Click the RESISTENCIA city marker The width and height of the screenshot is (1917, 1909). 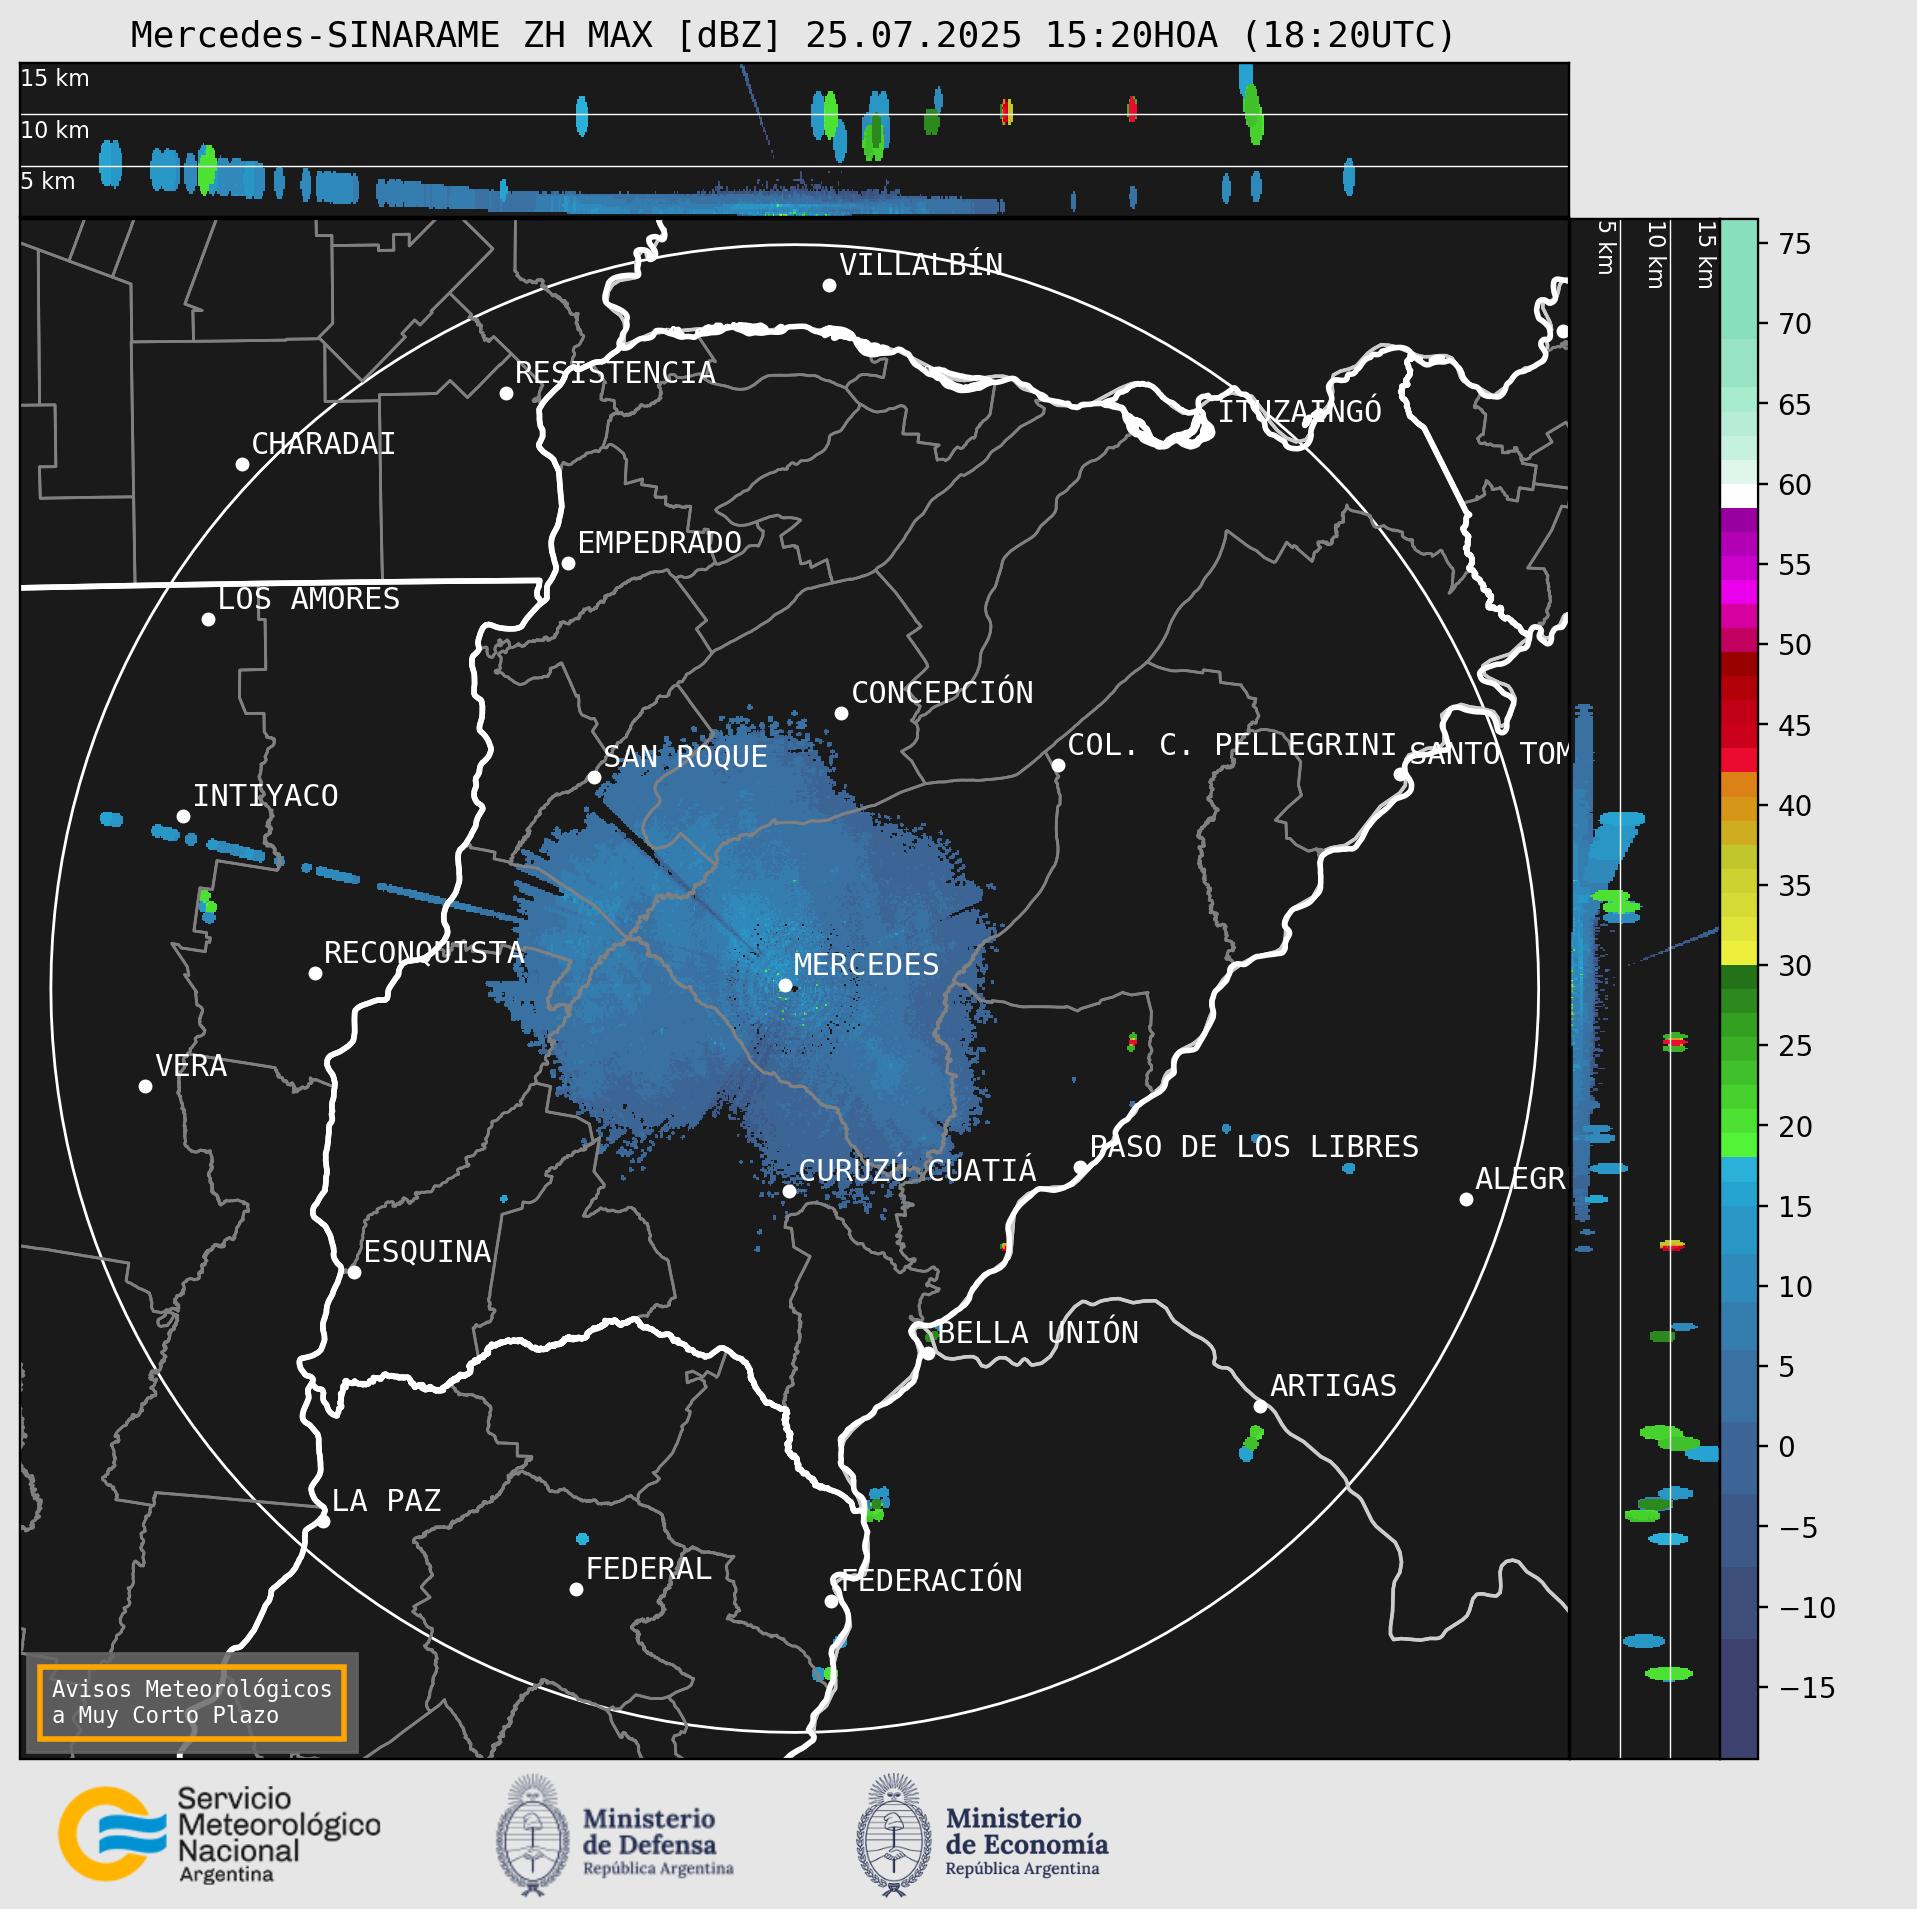506,393
